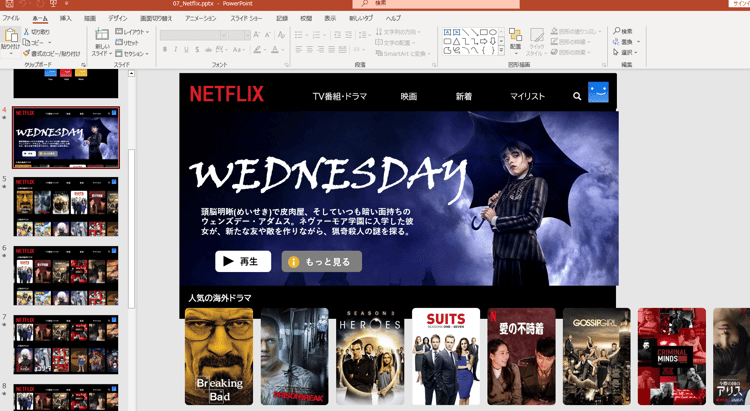Toggle Bold formatting
750x411 pixels.
[165, 49]
